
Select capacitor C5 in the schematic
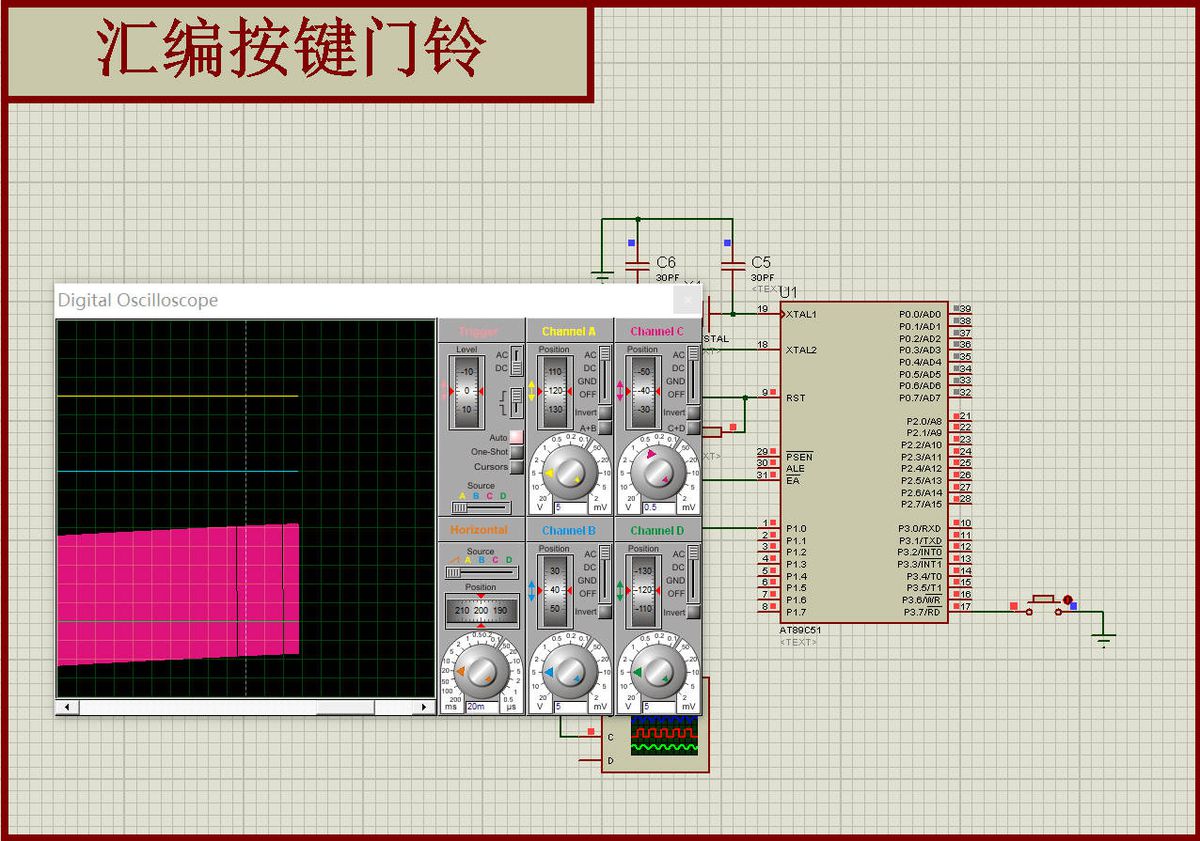point(733,266)
